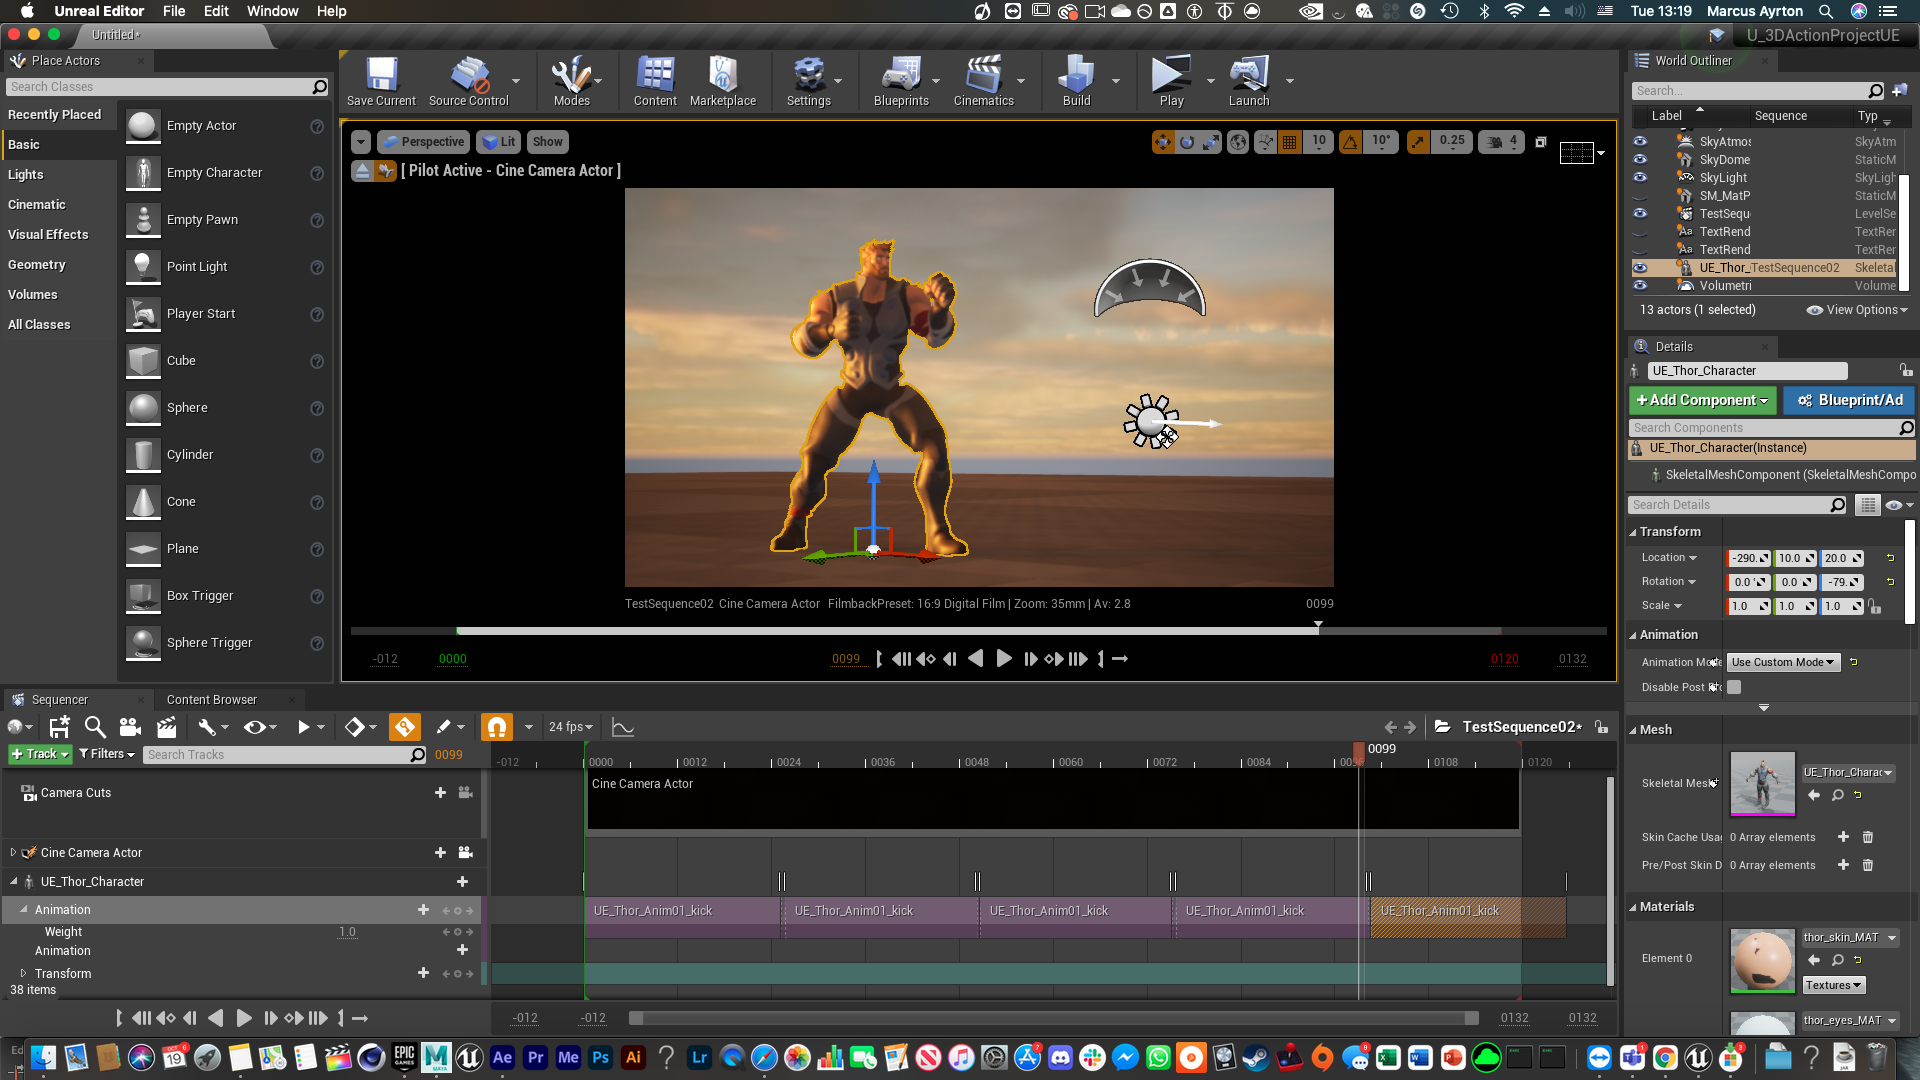Toggle Disable Post Process Blueprint checkbox

click(x=1734, y=687)
